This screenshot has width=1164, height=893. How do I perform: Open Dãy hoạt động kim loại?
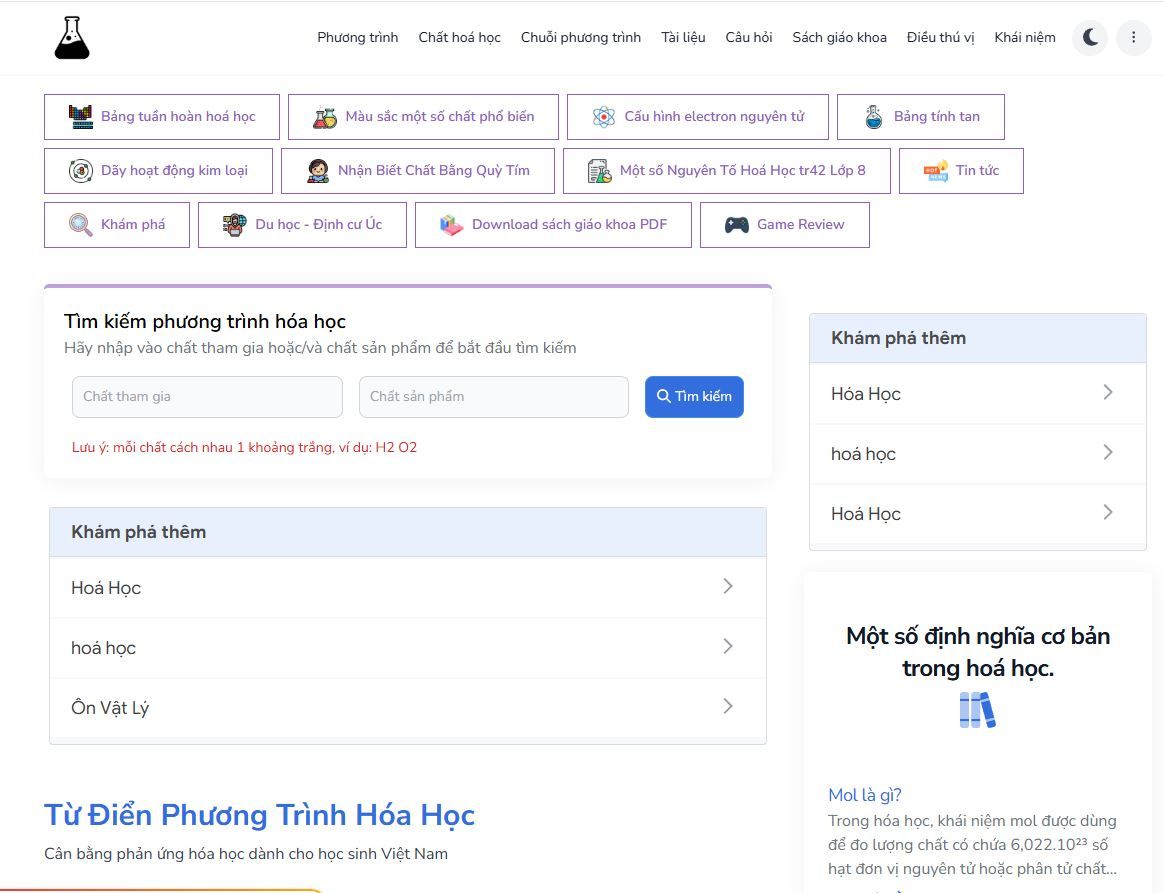coord(158,171)
